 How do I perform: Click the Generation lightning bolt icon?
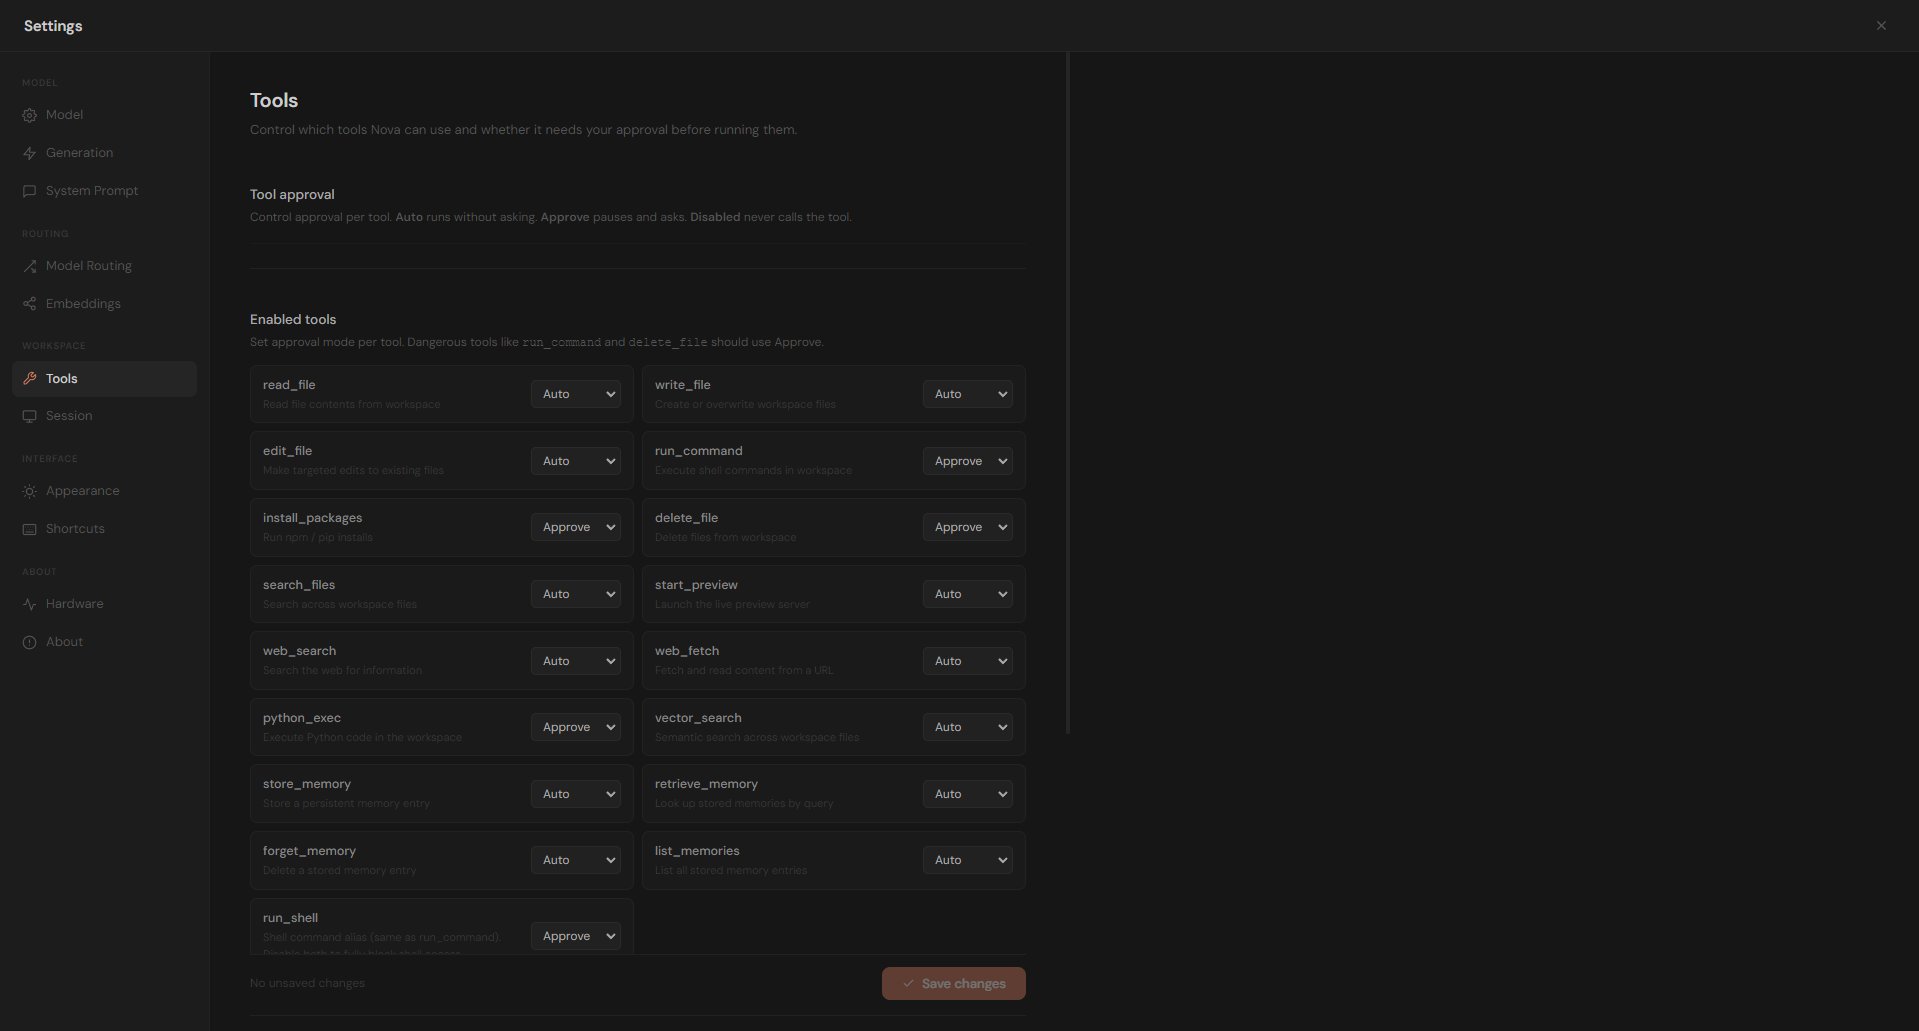click(x=30, y=153)
